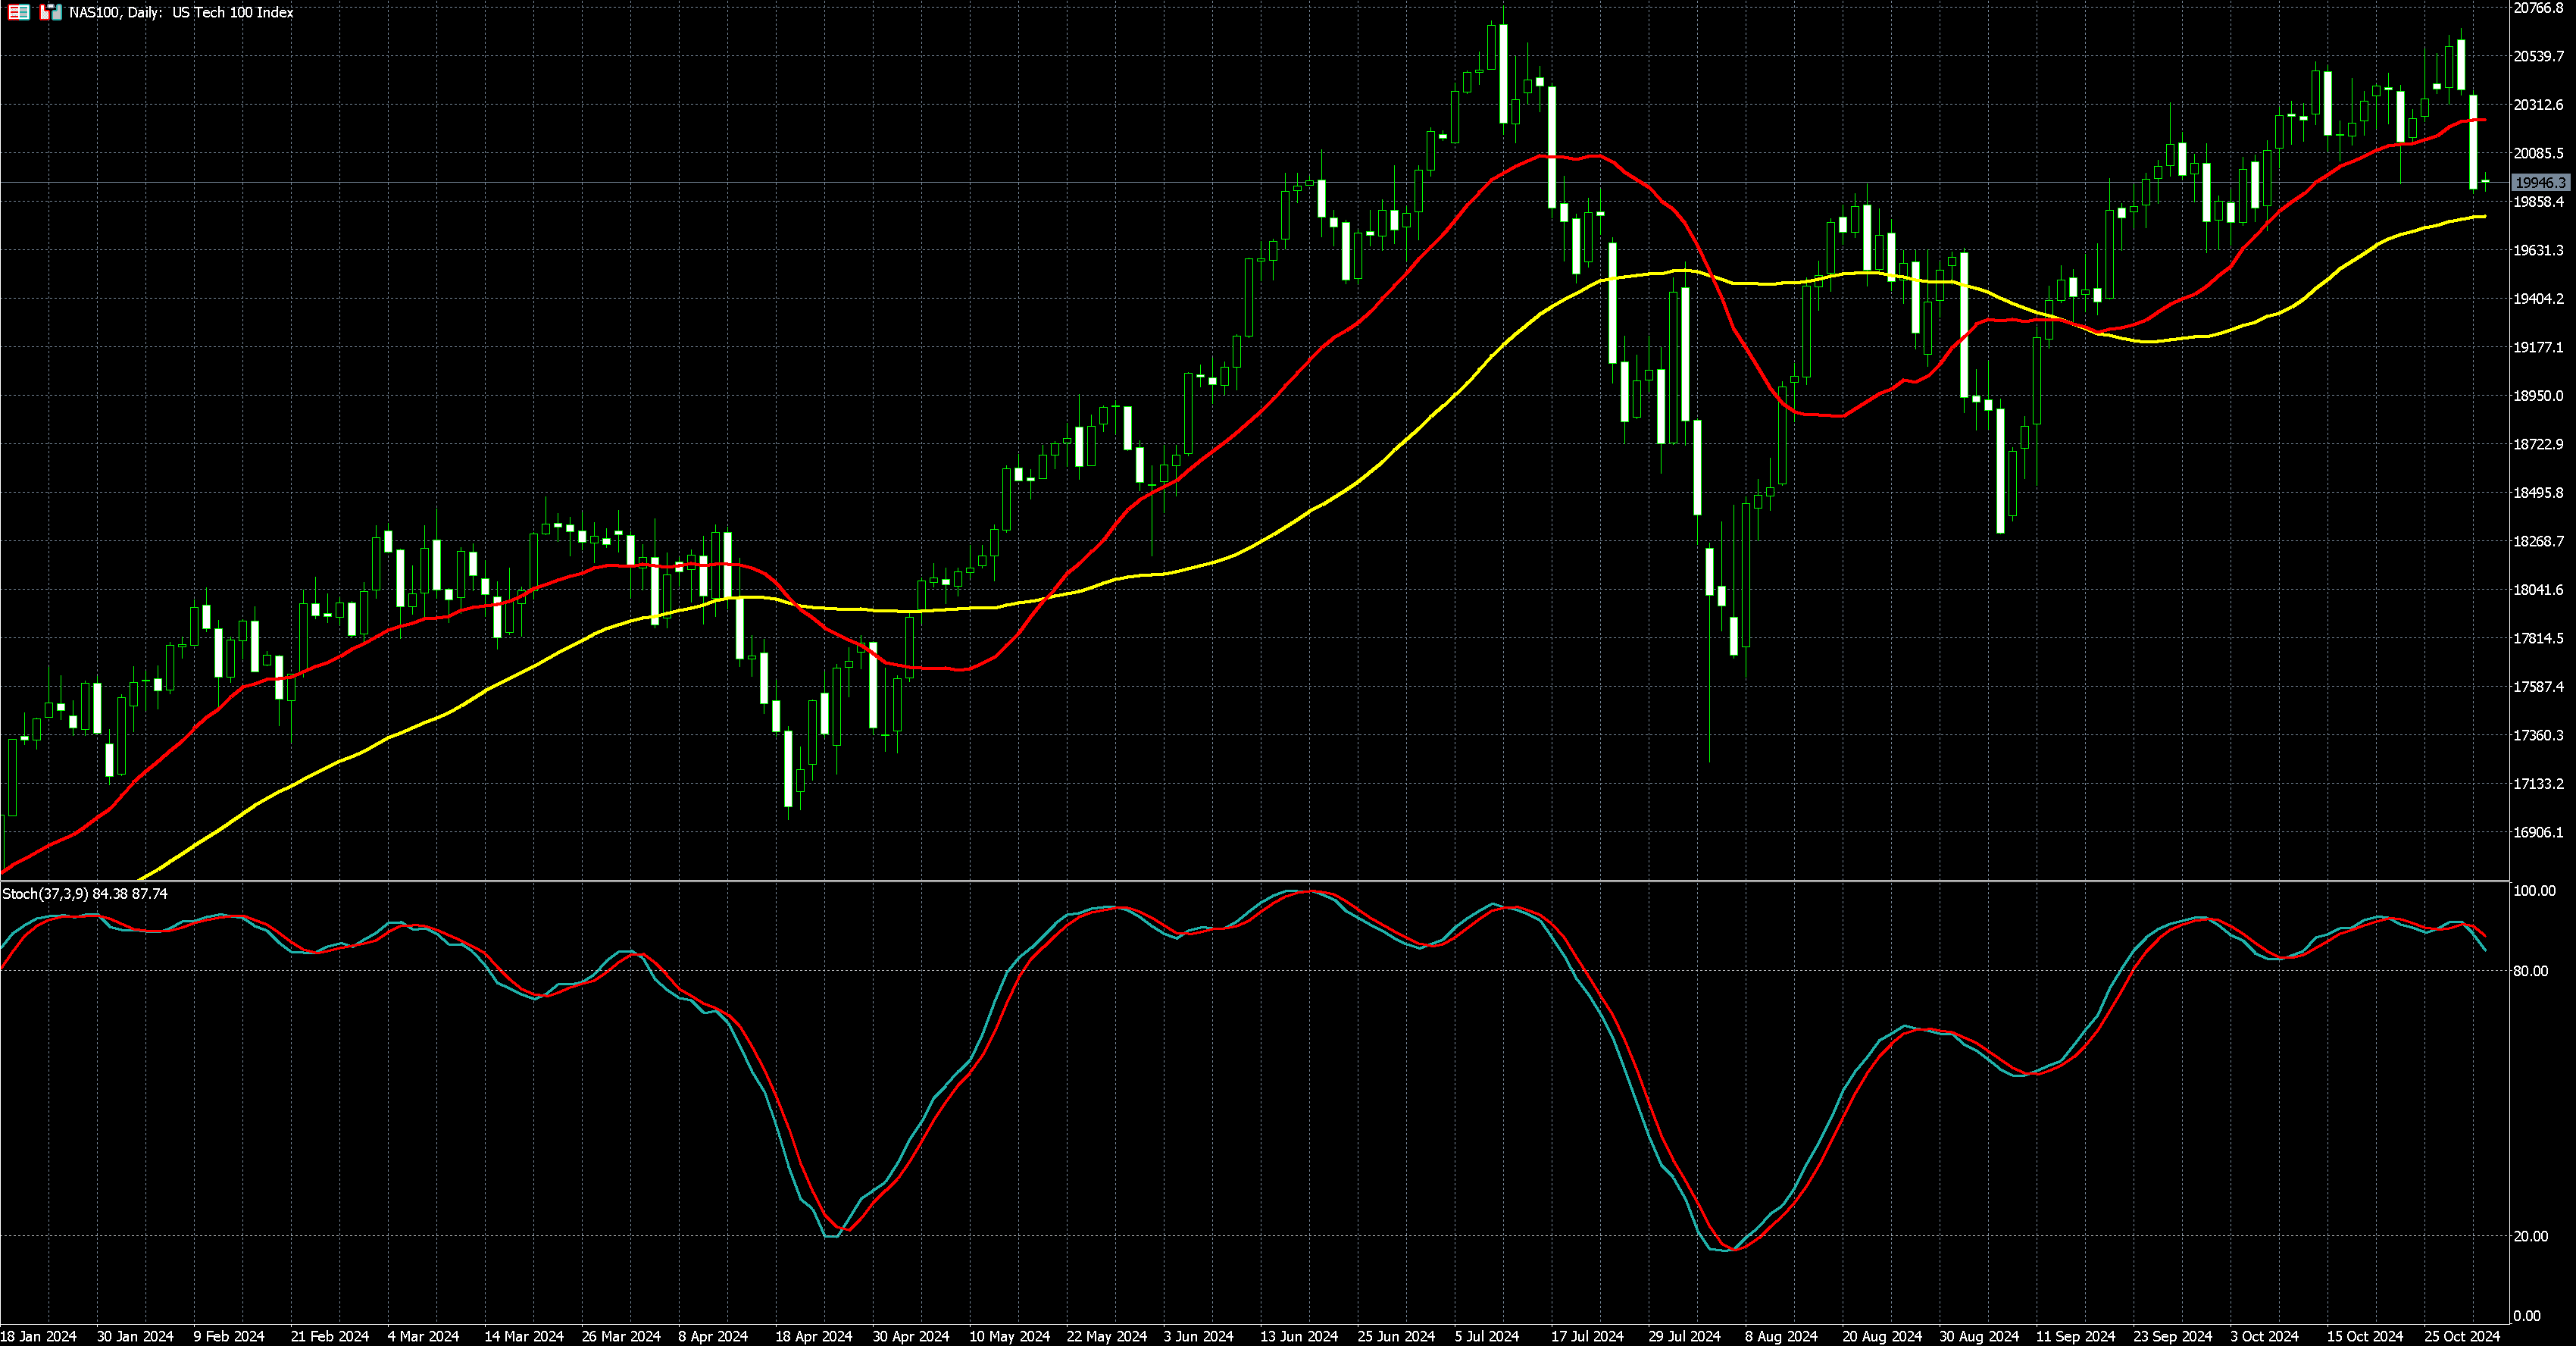This screenshot has height=1346, width=2576.
Task: Click the 16906.1 bottom price scale label
Action: pos(2538,833)
